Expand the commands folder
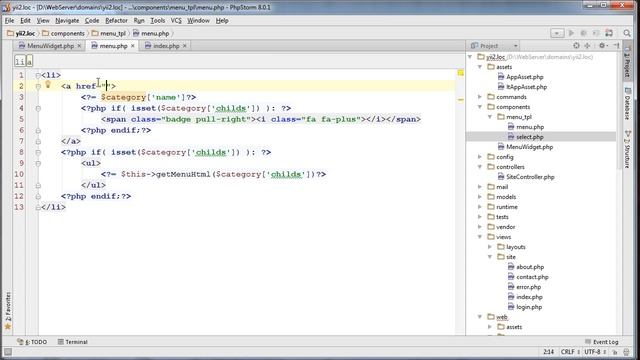This screenshot has height=360, width=640. click(x=480, y=97)
